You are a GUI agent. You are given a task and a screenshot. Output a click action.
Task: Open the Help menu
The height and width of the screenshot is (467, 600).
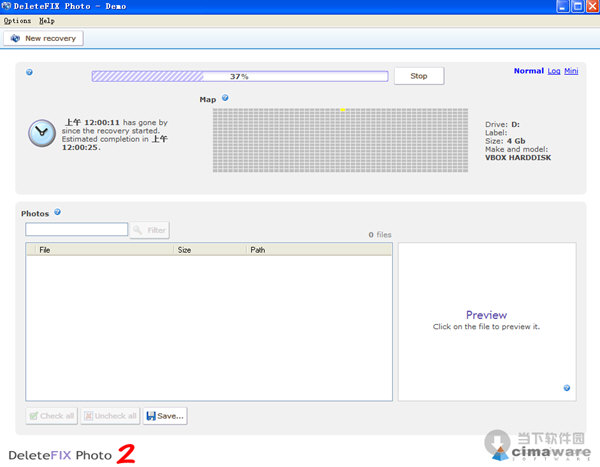point(47,21)
